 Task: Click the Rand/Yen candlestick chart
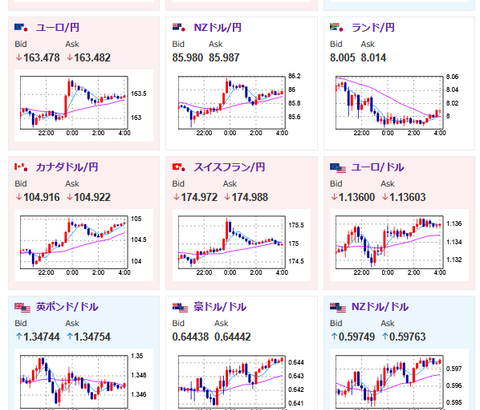pyautogui.click(x=399, y=105)
